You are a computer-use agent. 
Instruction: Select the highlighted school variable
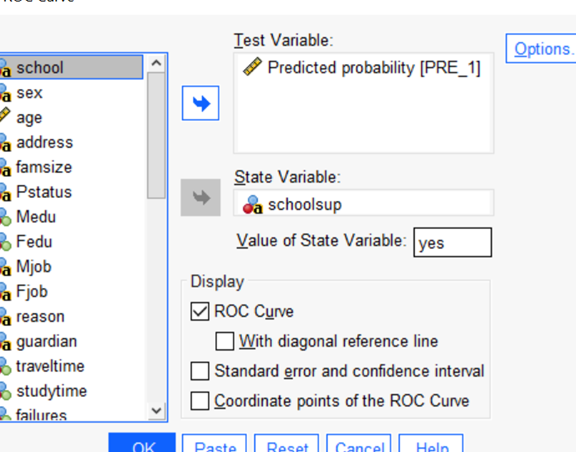coord(72,67)
